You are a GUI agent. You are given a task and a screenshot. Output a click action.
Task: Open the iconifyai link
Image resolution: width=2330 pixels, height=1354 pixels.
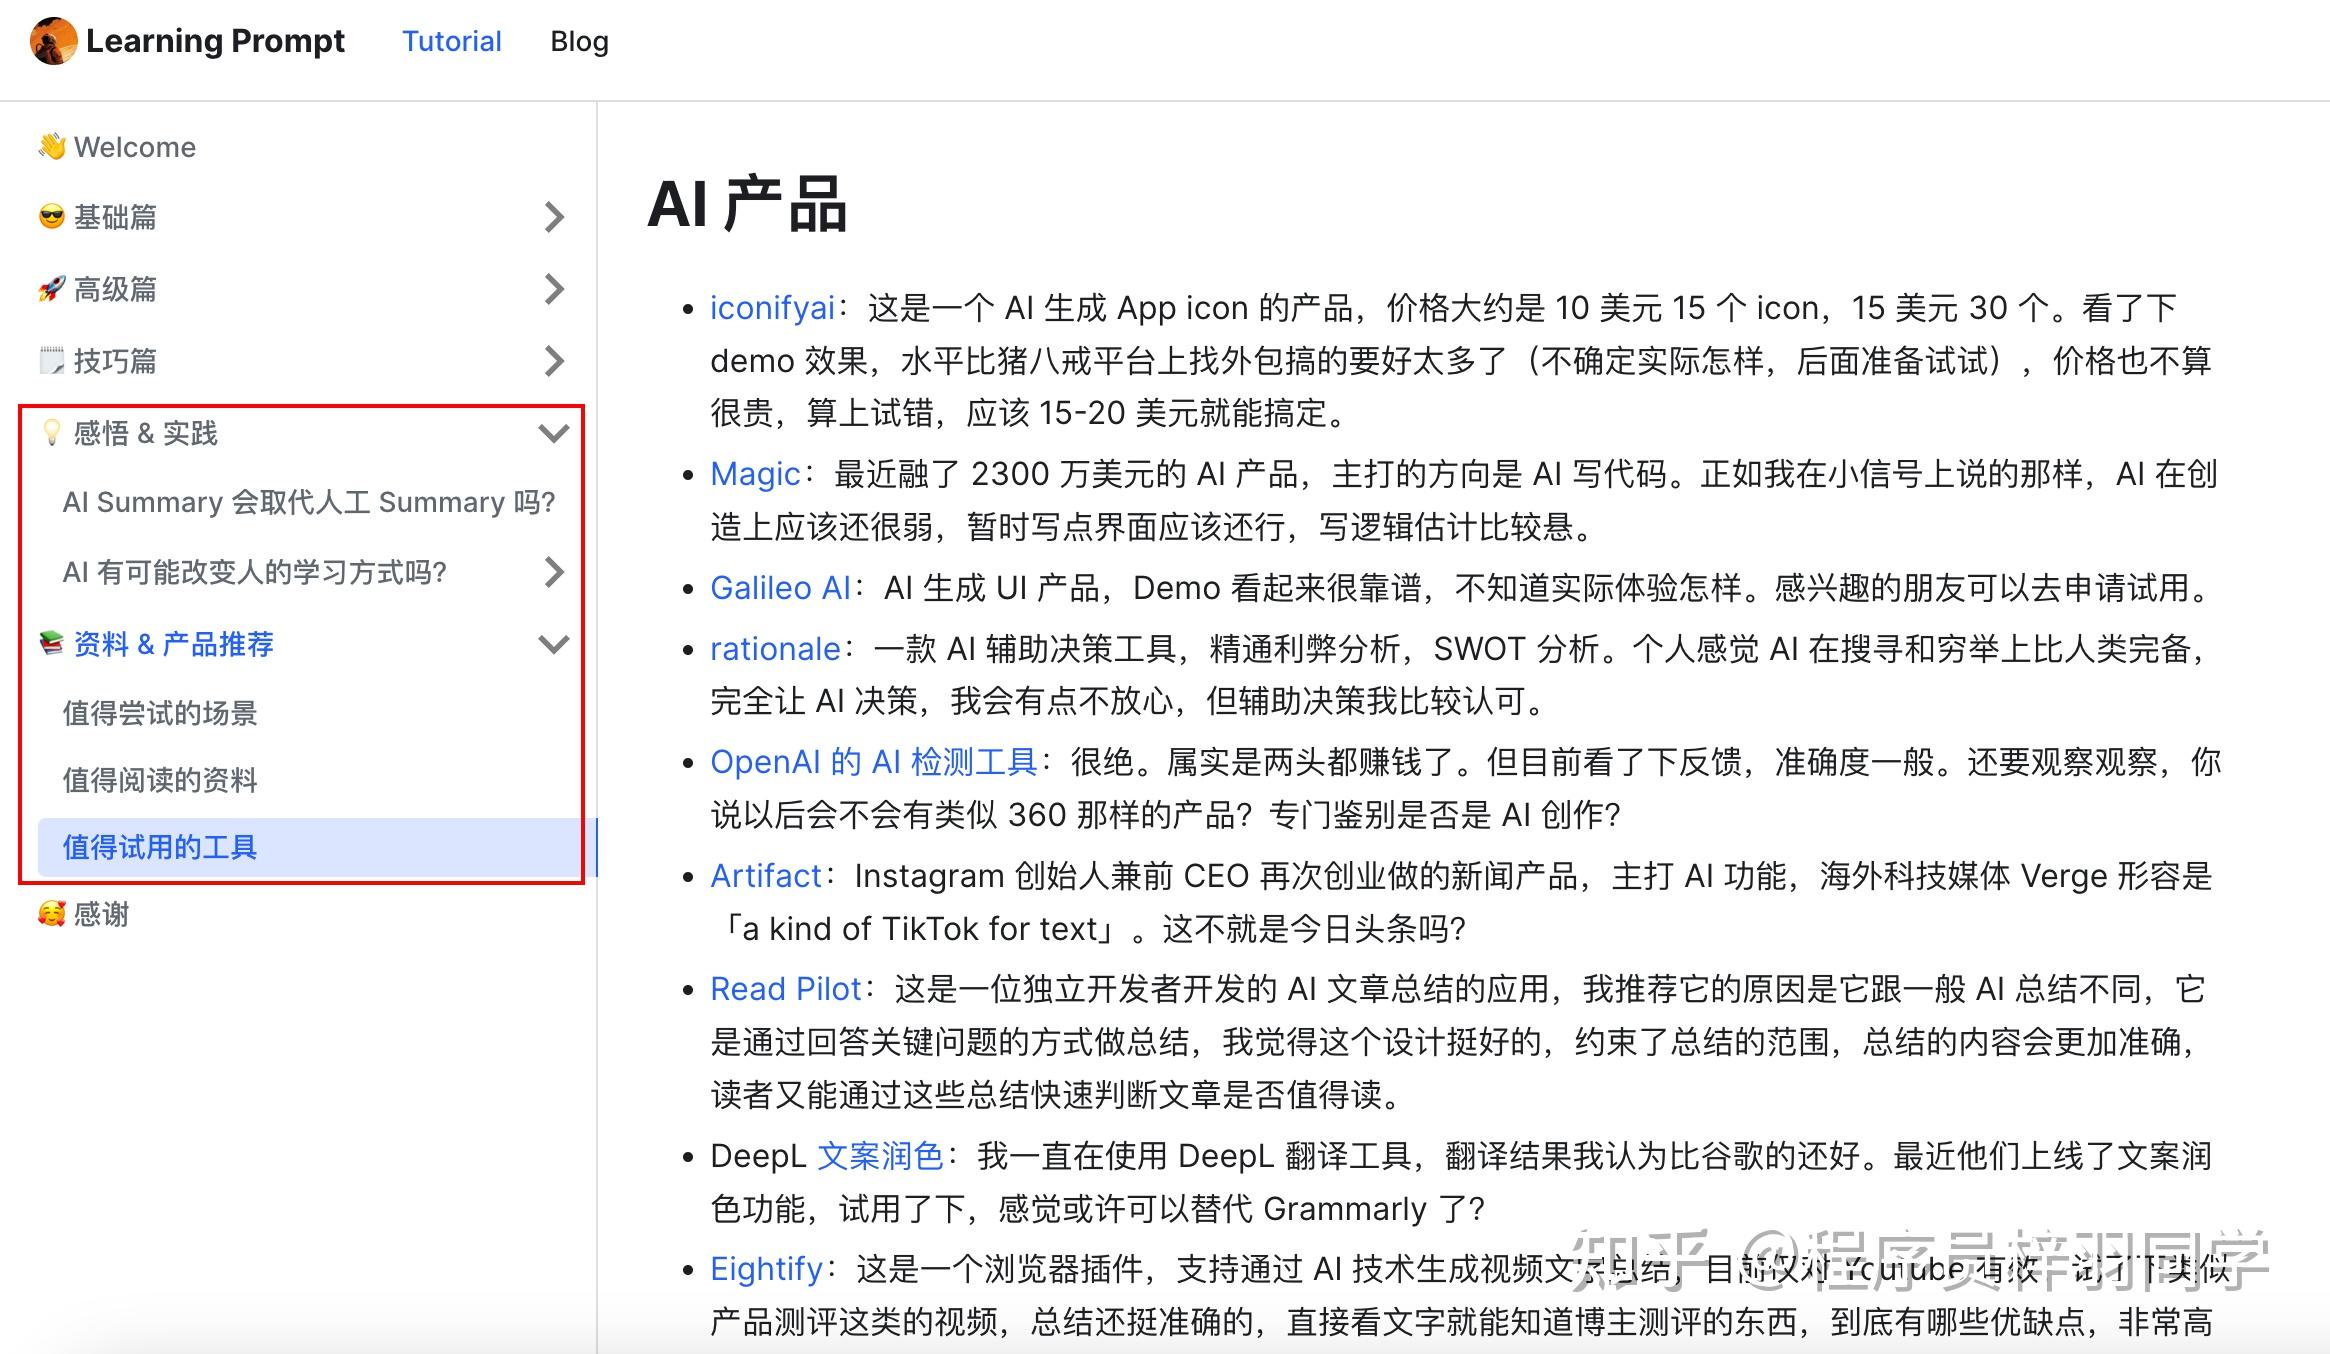click(x=772, y=307)
